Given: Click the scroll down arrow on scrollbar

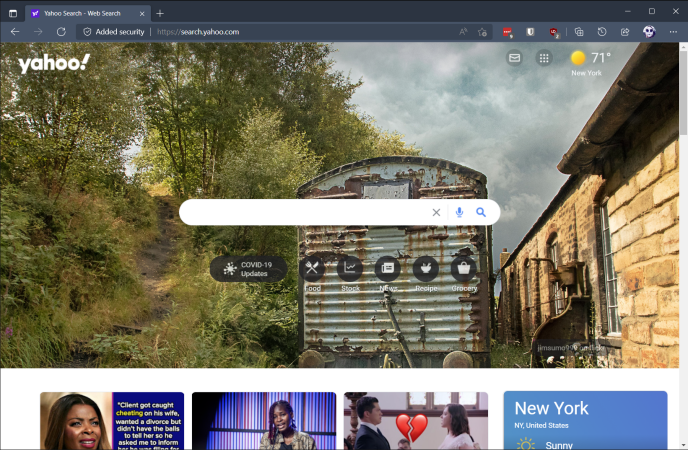Looking at the screenshot, I should click(684, 446).
